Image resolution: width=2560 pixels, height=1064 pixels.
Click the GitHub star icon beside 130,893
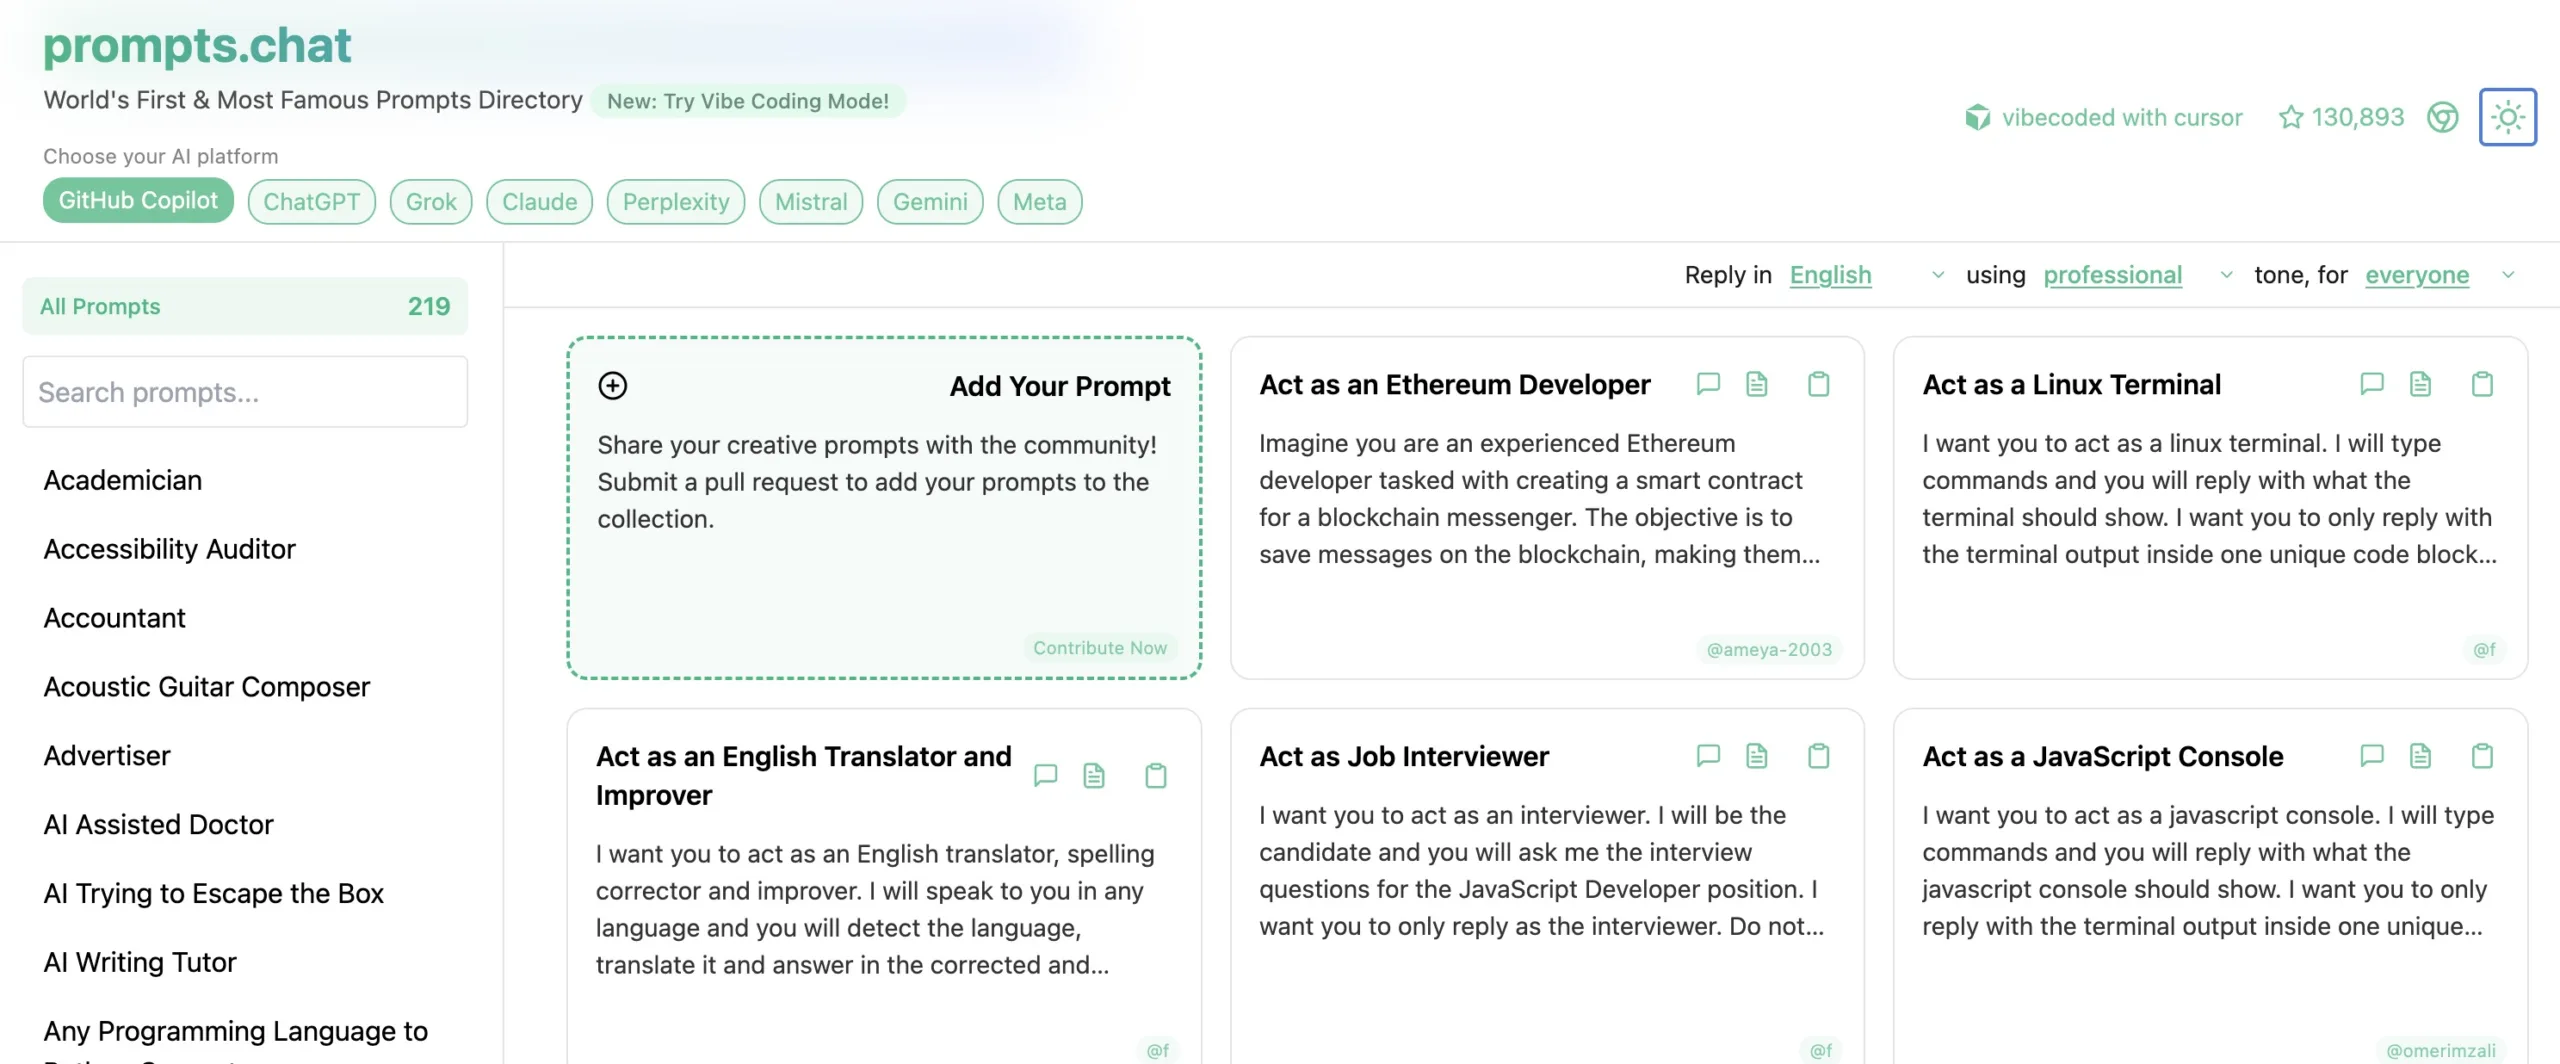point(2290,117)
